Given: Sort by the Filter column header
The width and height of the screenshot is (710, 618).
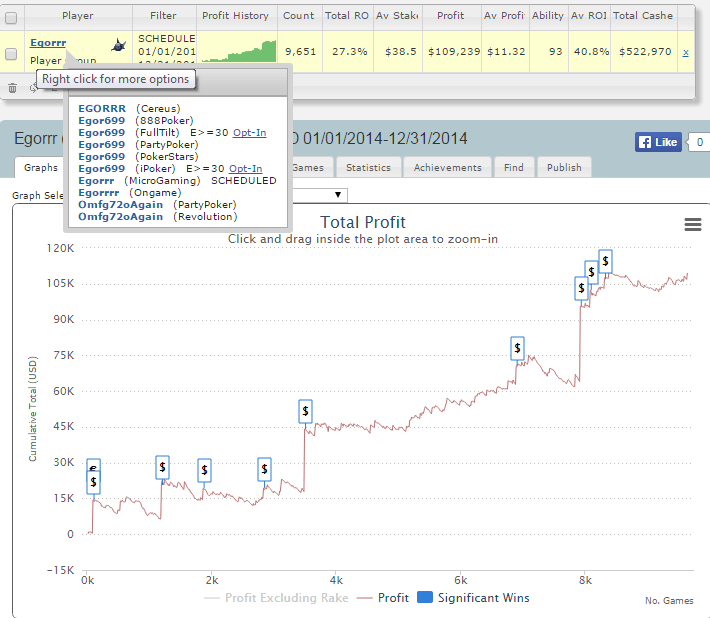Looking at the screenshot, I should pyautogui.click(x=163, y=15).
